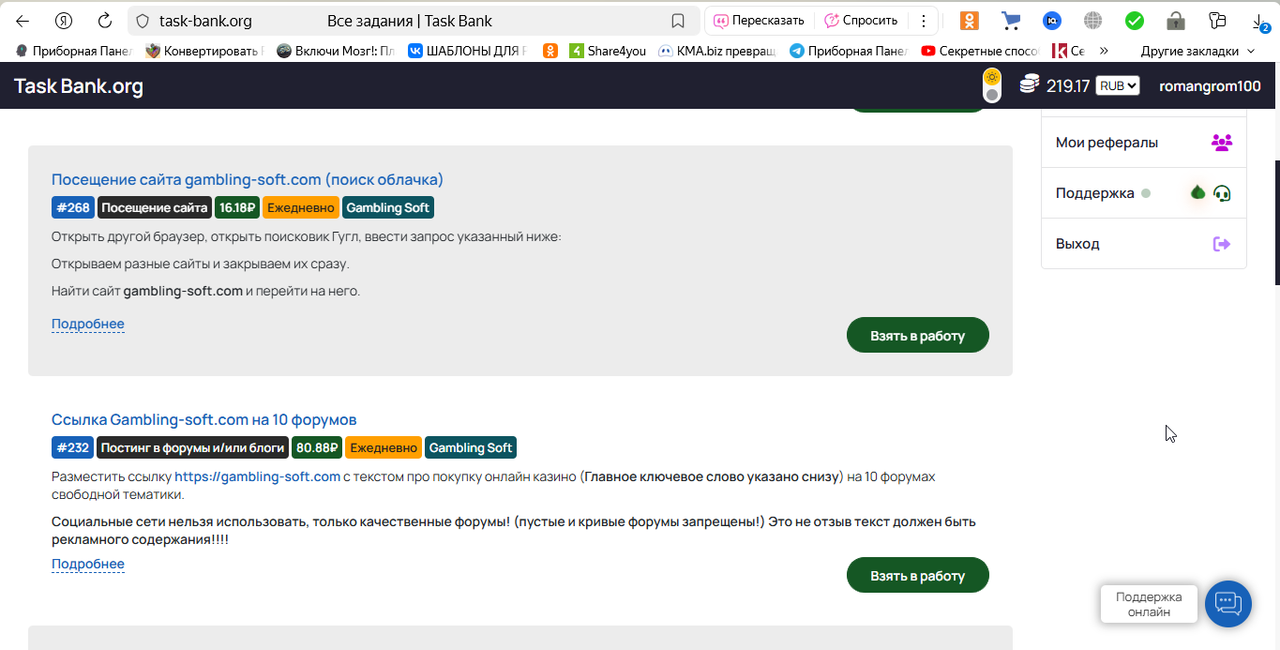The height and width of the screenshot is (650, 1280).
Task: Click Gambling Soft tag on task #232
Action: pyautogui.click(x=471, y=448)
